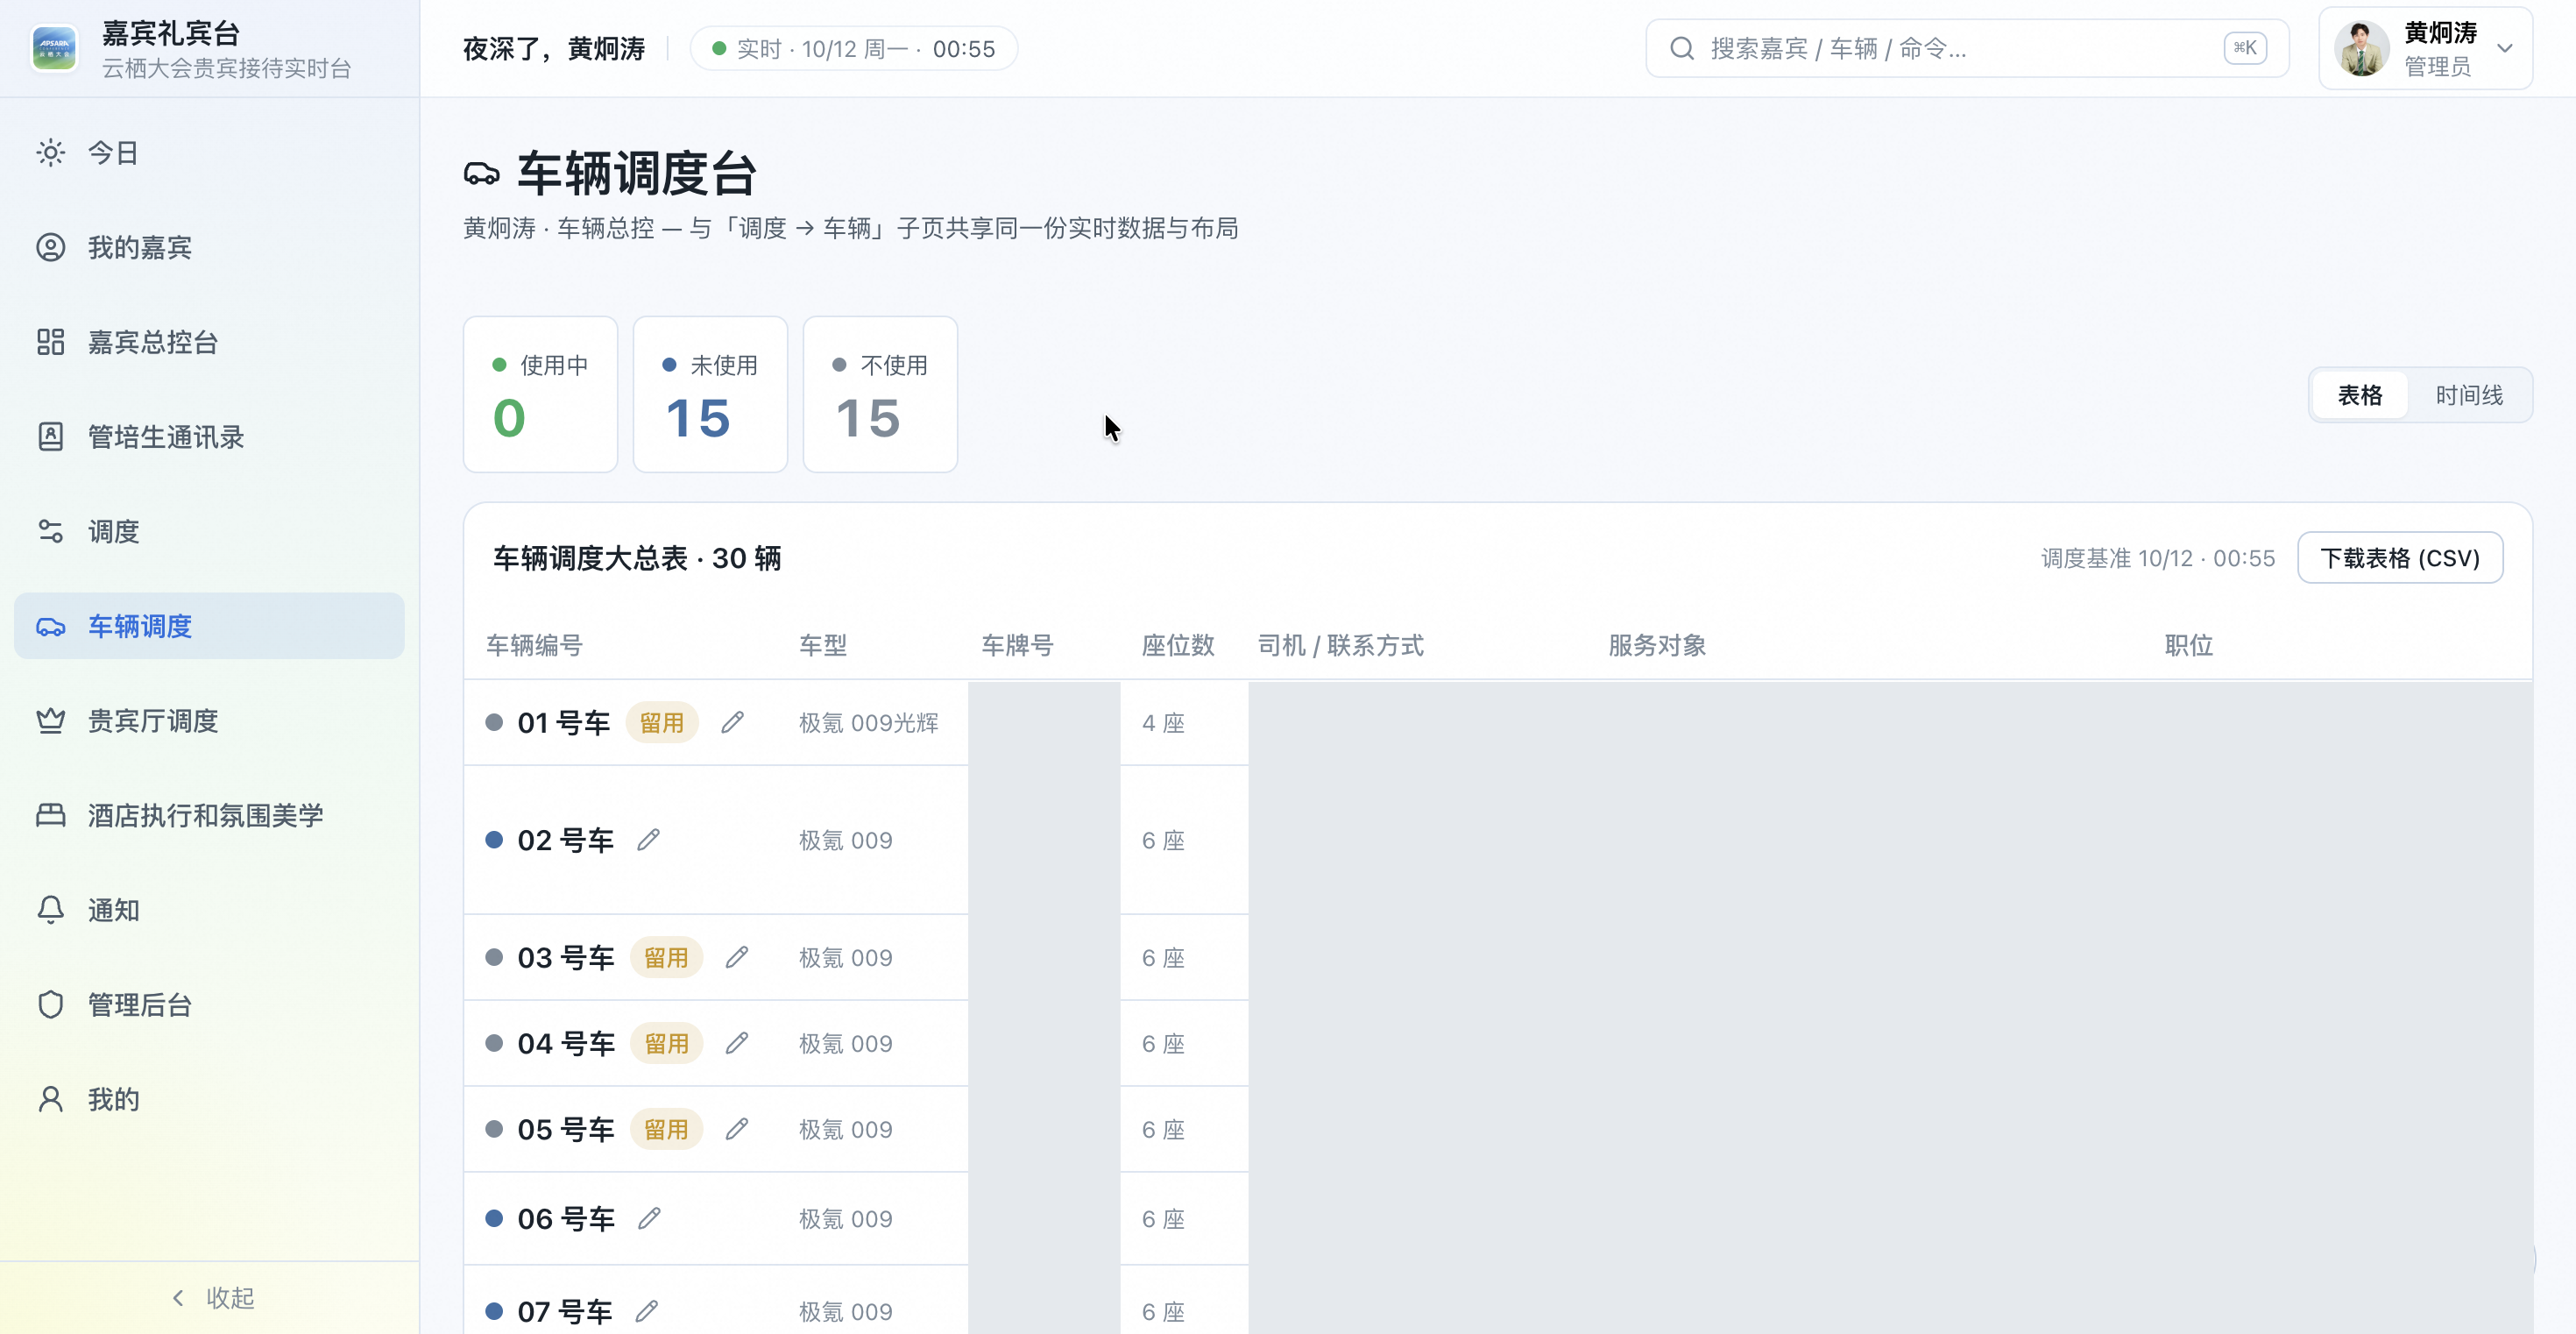Open 管培生通讯录 directory

[209, 437]
